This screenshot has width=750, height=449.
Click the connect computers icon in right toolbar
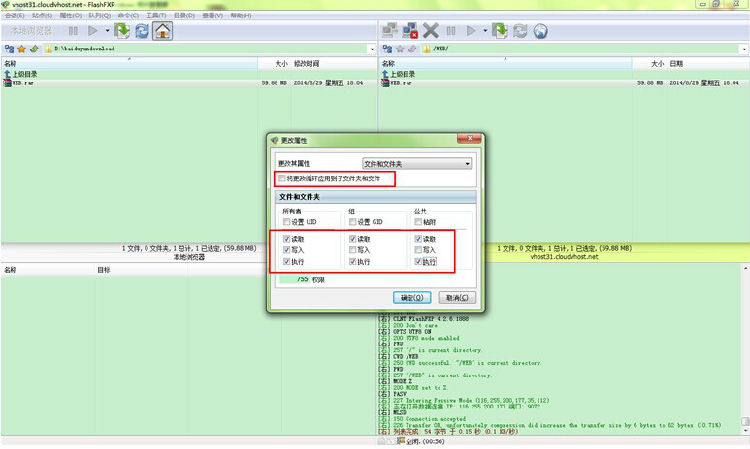(x=391, y=31)
